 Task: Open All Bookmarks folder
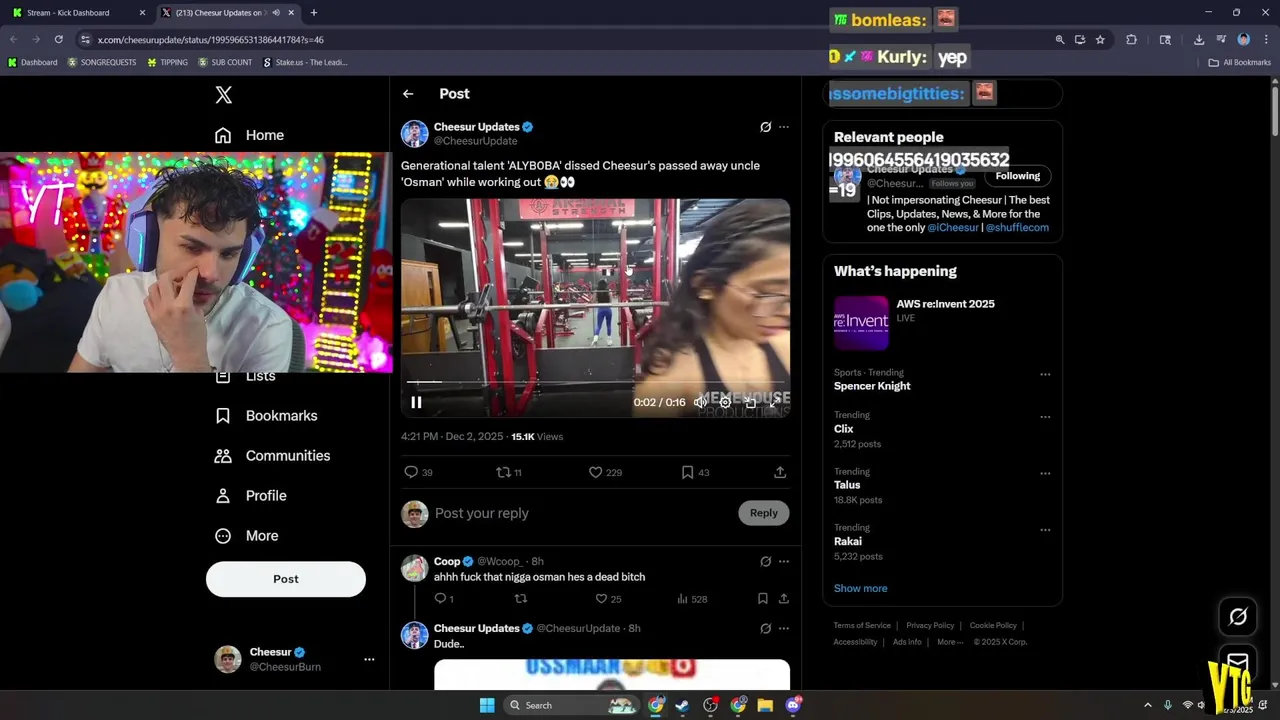click(x=1240, y=62)
